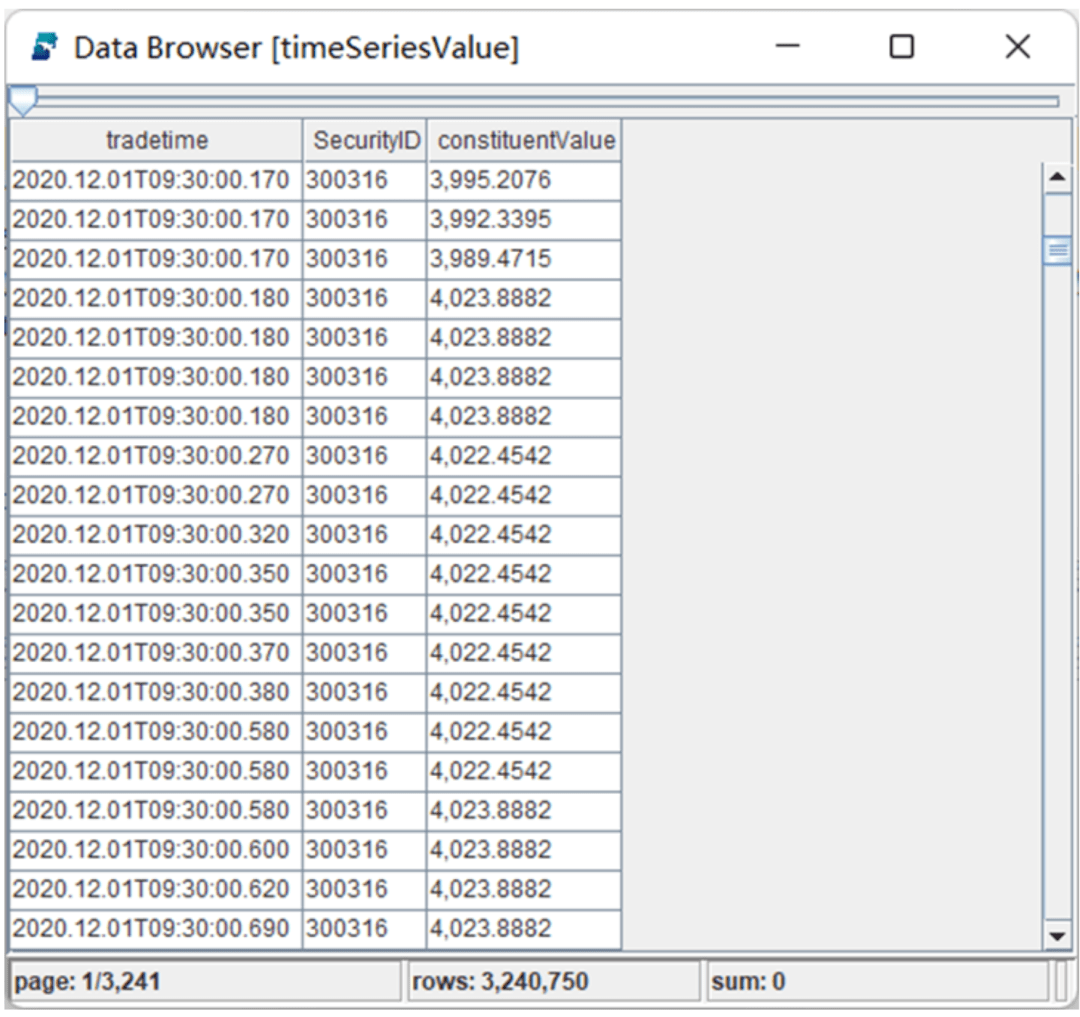This screenshot has width=1080, height=1017.
Task: Click the page 1/3,241 status field
Action: (x=205, y=981)
